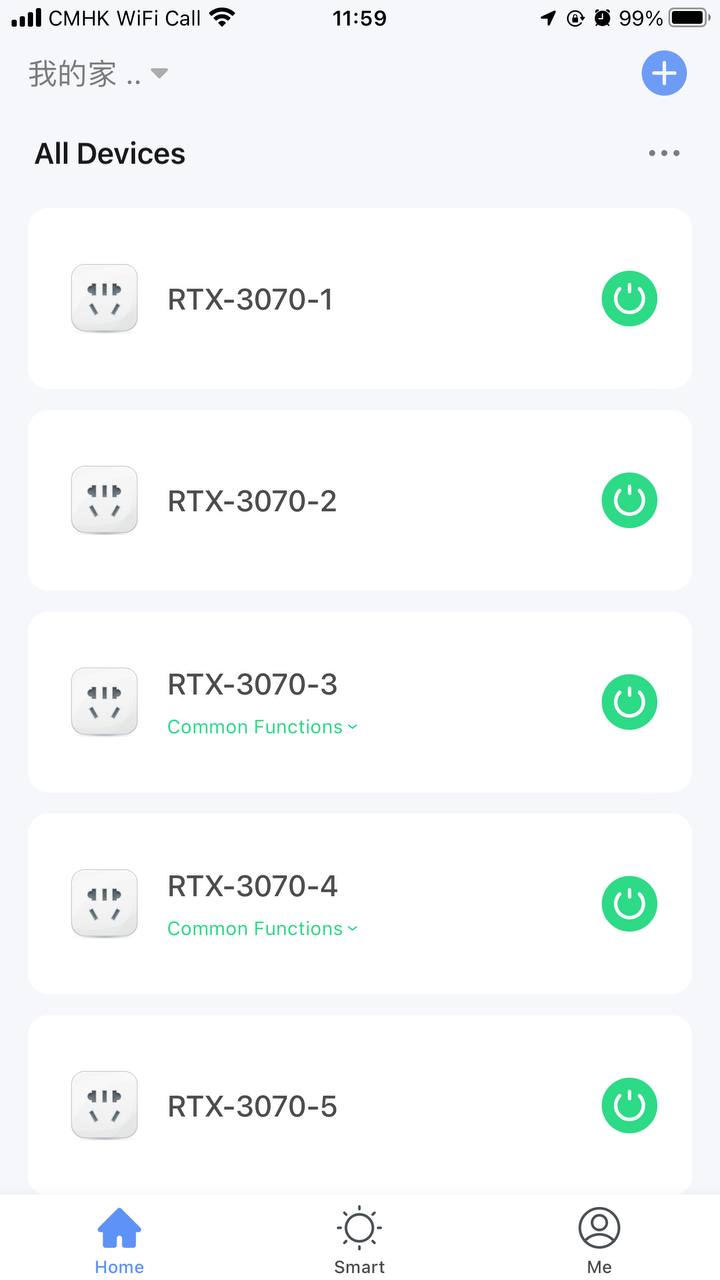This screenshot has width=720, height=1280.
Task: Open the three-dots menu beside All Devices
Action: click(664, 153)
